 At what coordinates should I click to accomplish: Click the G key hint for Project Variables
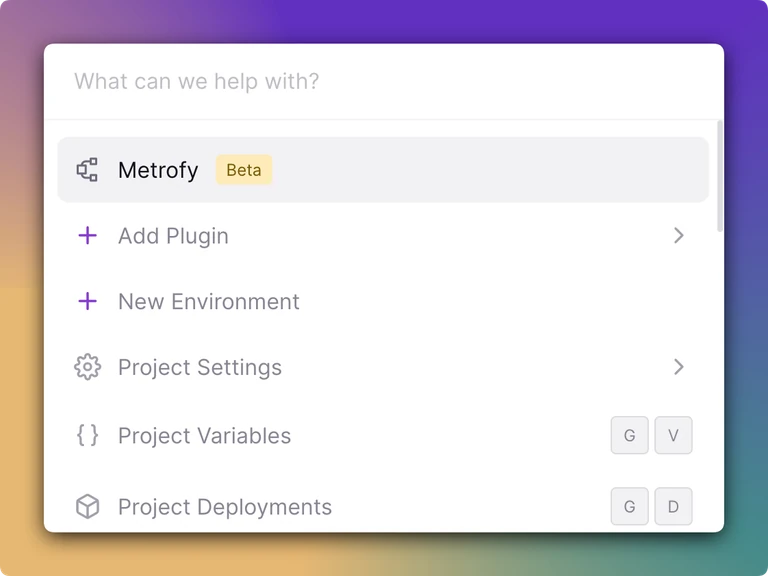tap(629, 435)
